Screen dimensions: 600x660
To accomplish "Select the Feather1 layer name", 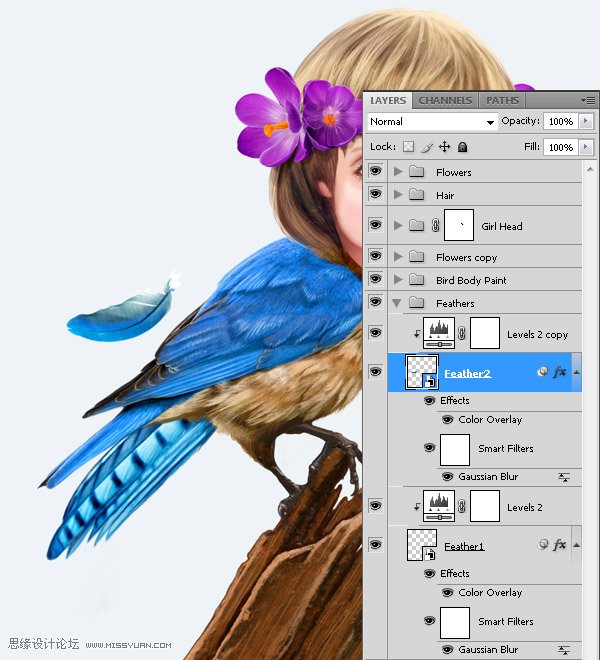I will [464, 546].
